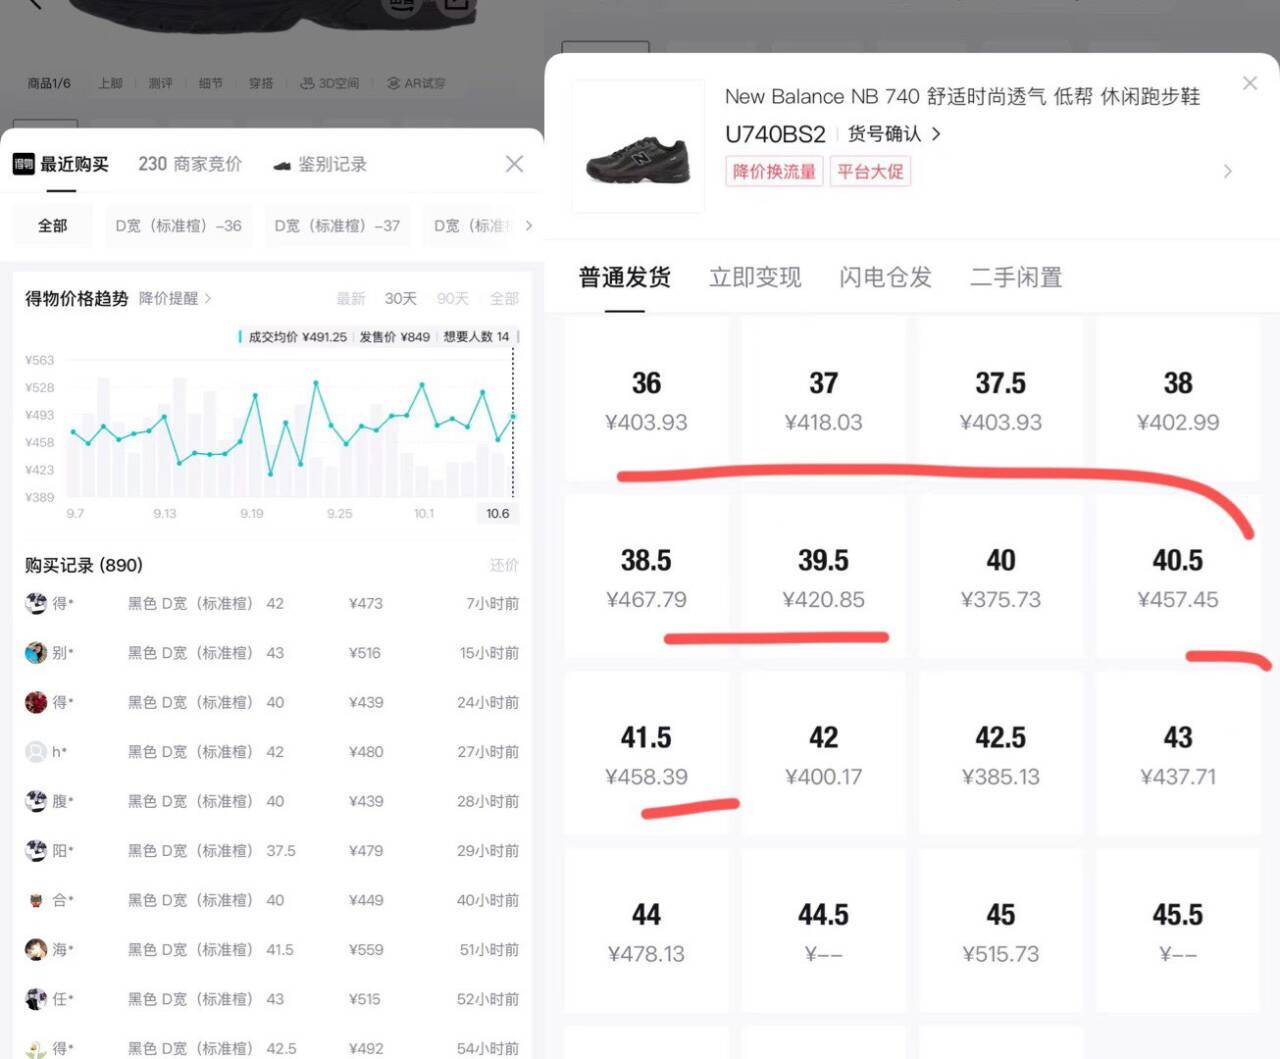Switch to 最近购买 tab
The image size is (1280, 1059).
pyautogui.click(x=61, y=164)
